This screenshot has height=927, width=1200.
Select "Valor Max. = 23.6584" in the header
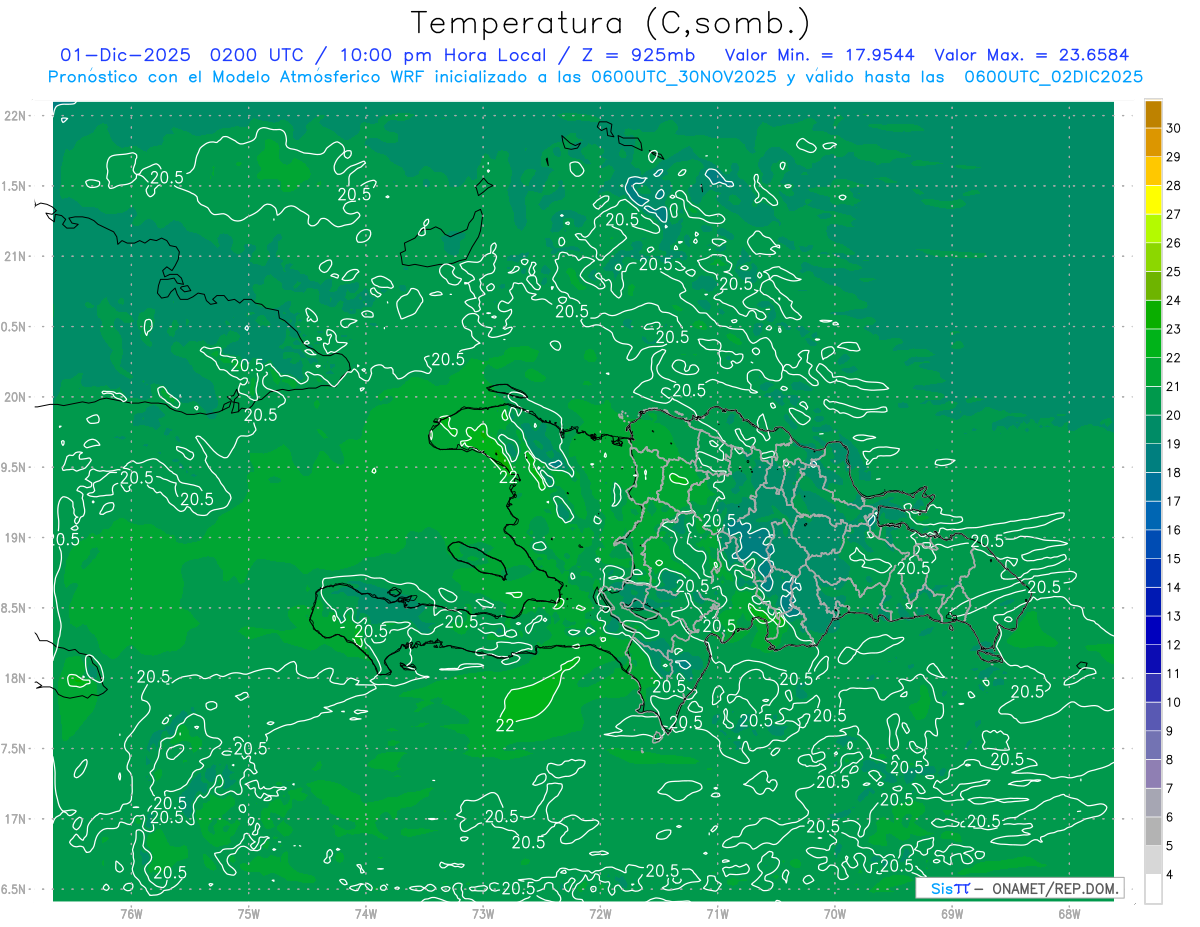[1031, 55]
